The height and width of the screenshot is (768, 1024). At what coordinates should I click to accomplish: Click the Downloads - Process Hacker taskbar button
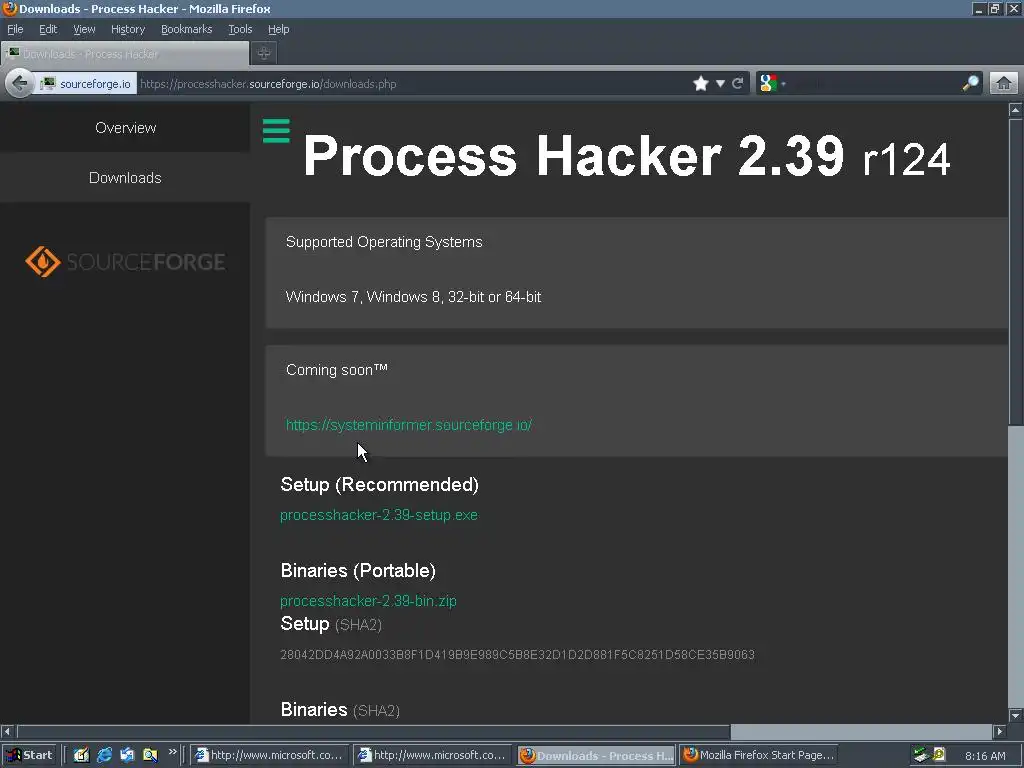[596, 755]
